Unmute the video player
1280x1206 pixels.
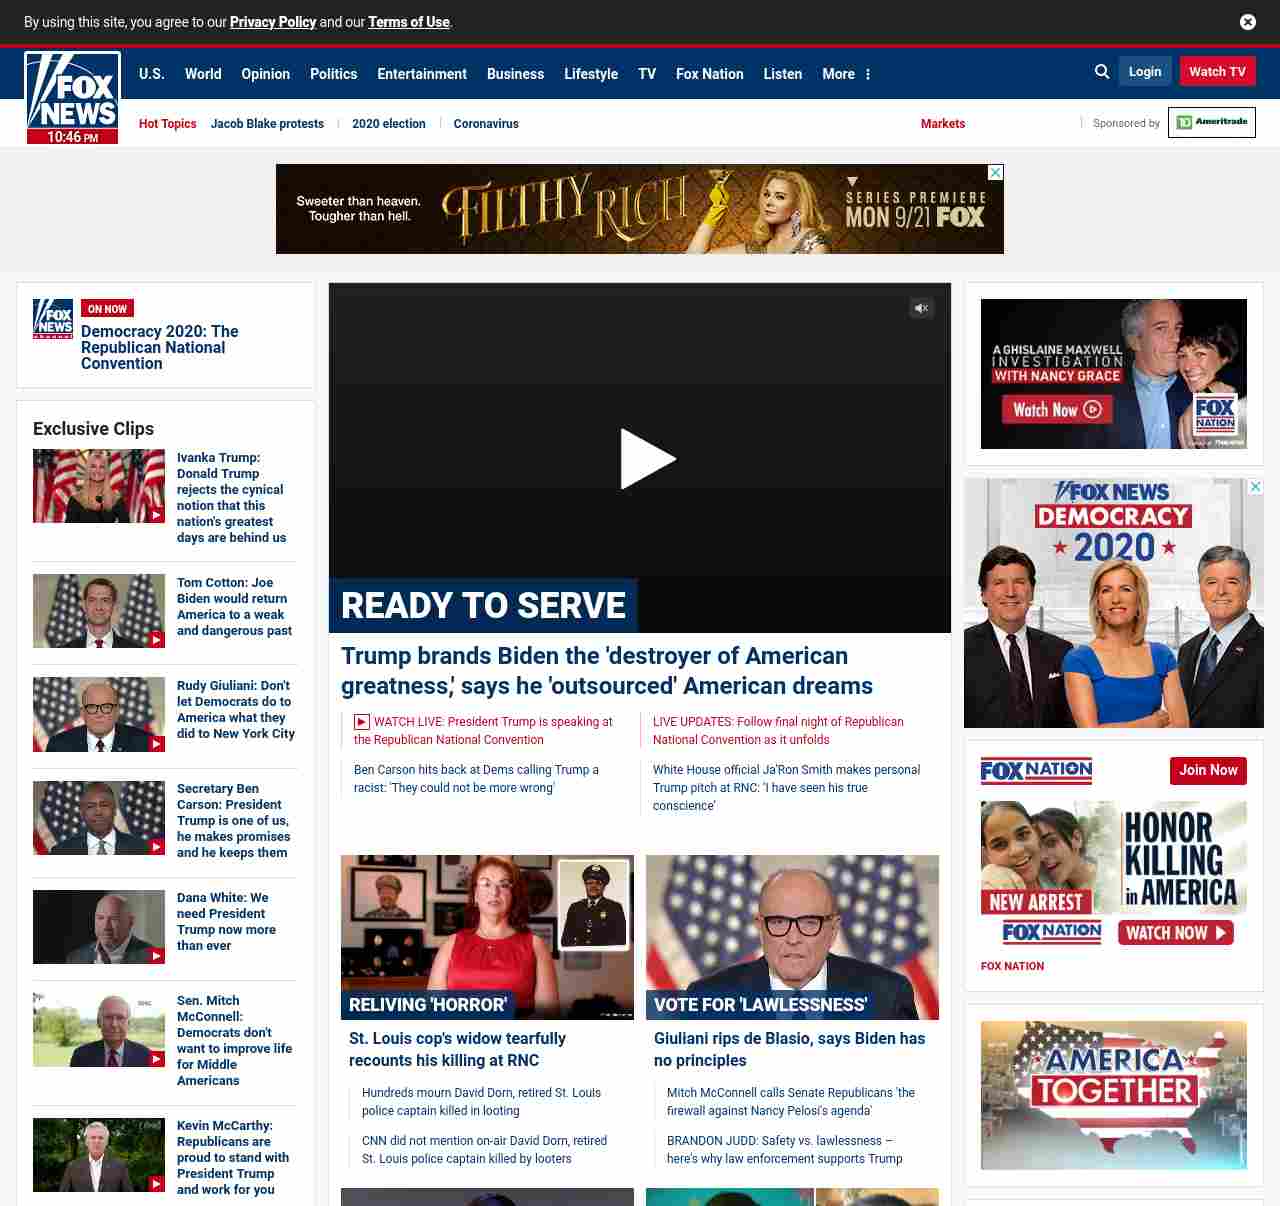(921, 308)
